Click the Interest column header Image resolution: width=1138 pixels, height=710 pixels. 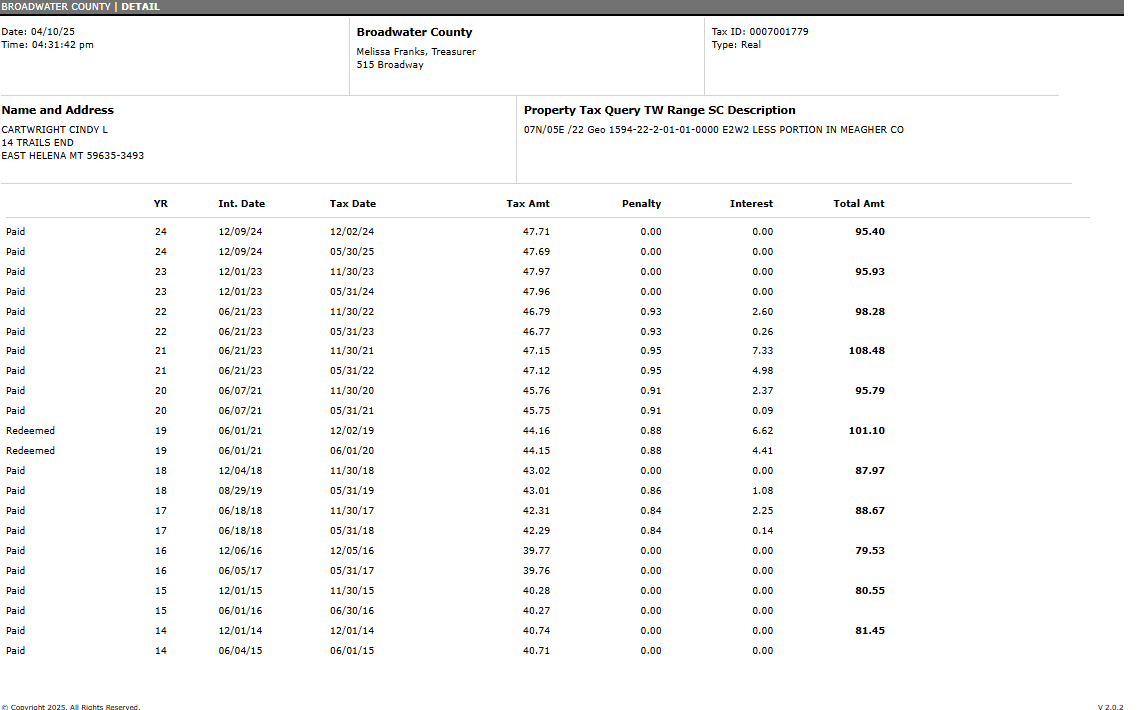point(751,204)
